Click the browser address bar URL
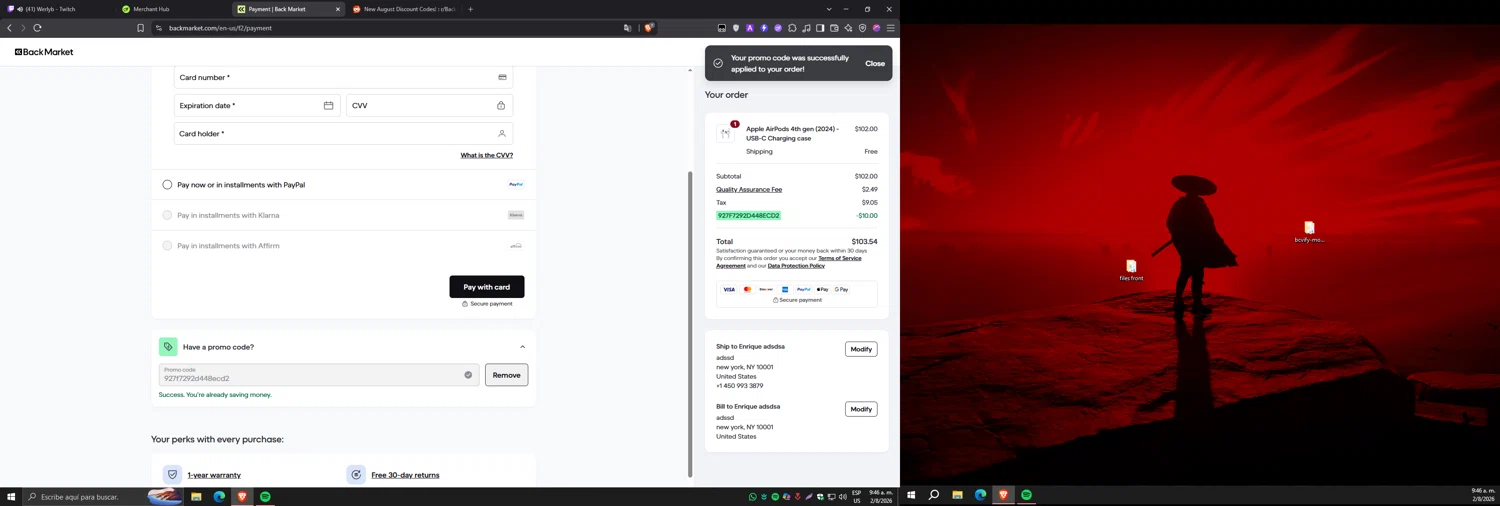 tap(220, 28)
